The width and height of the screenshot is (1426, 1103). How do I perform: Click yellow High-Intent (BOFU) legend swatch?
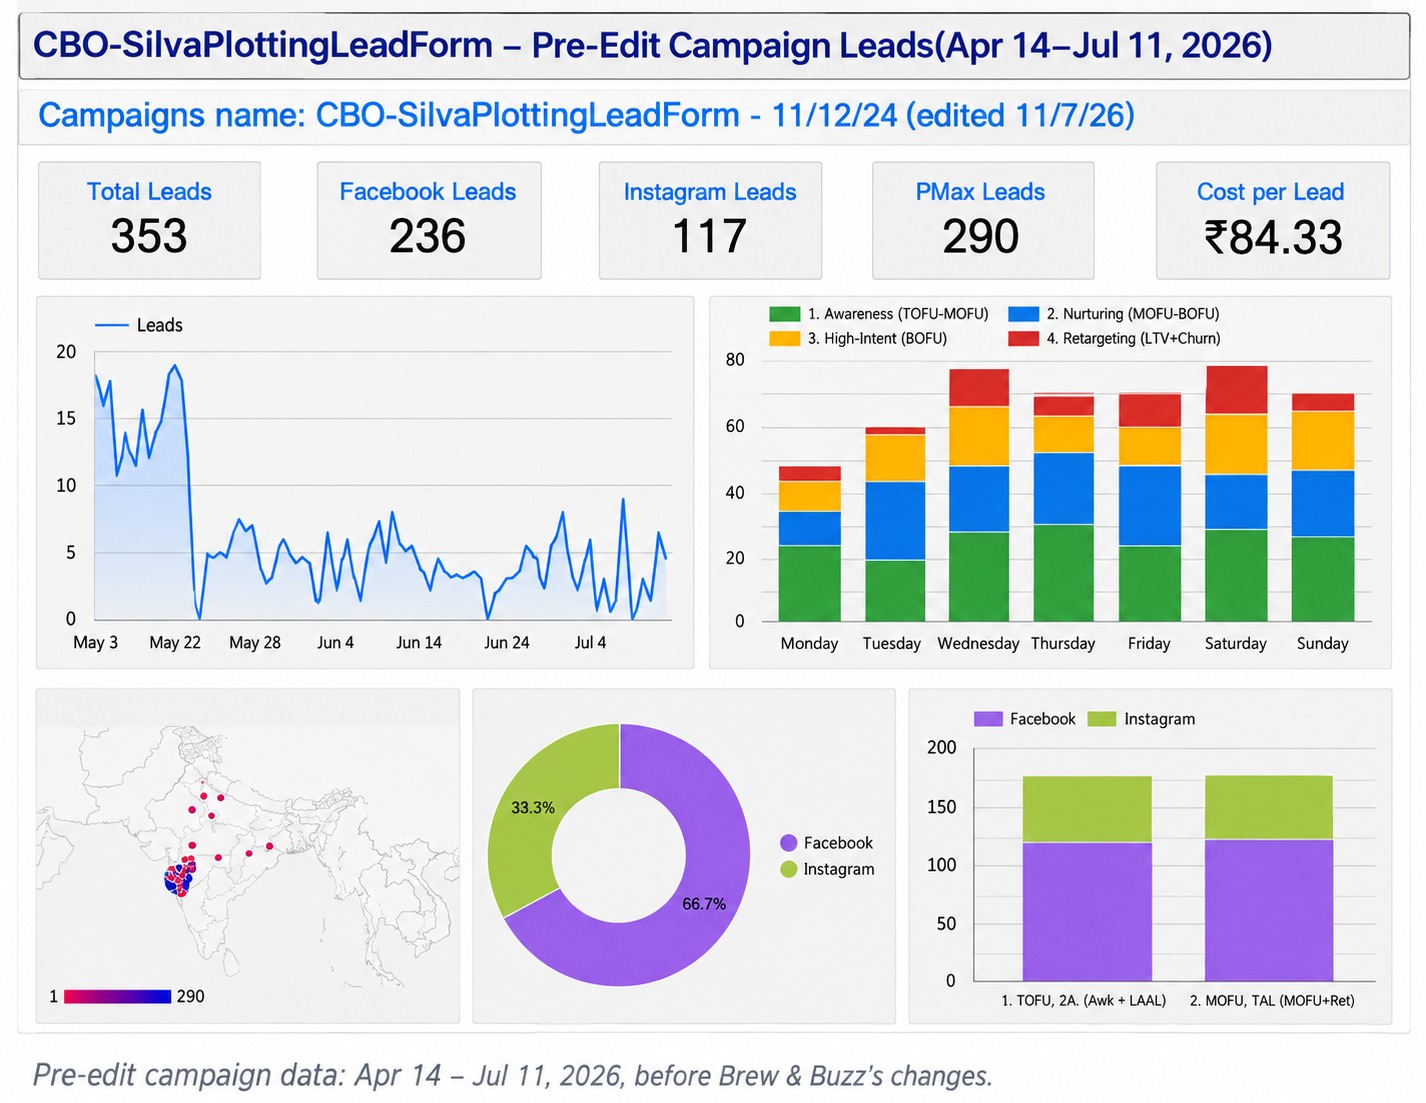click(x=785, y=339)
